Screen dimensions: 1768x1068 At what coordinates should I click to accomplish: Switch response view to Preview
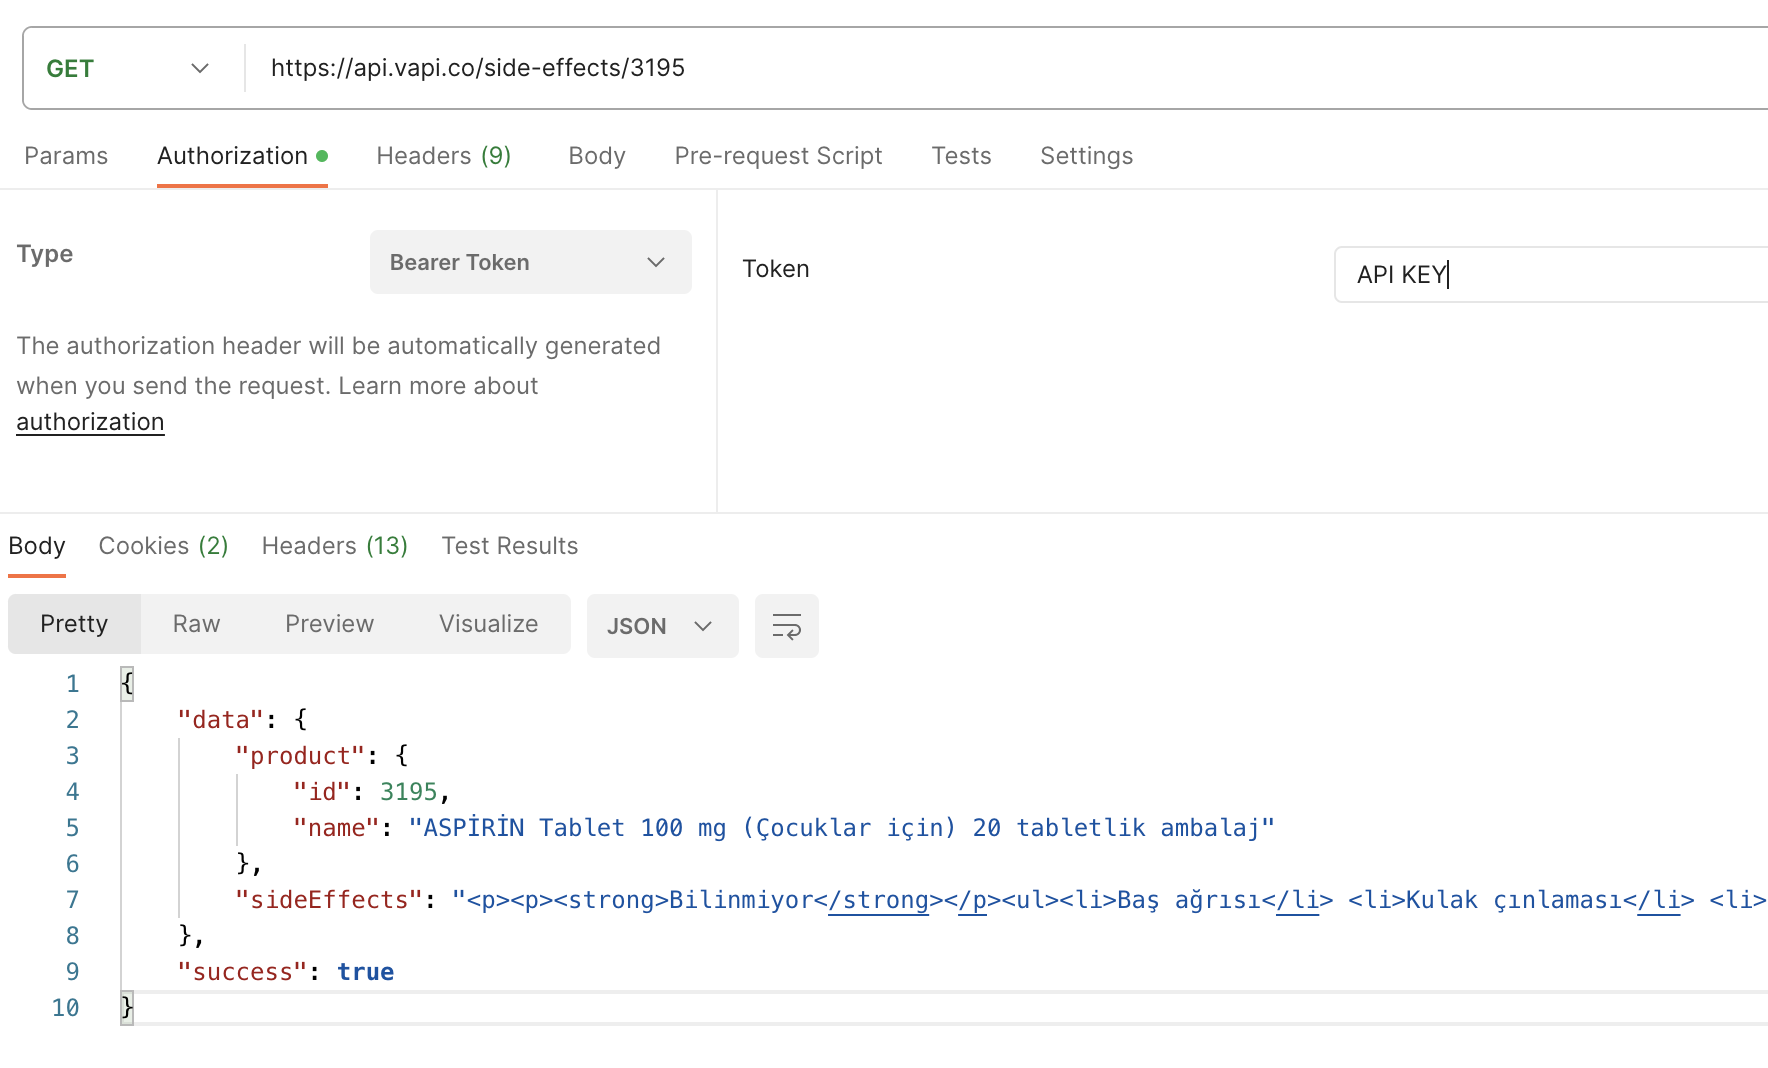330,624
